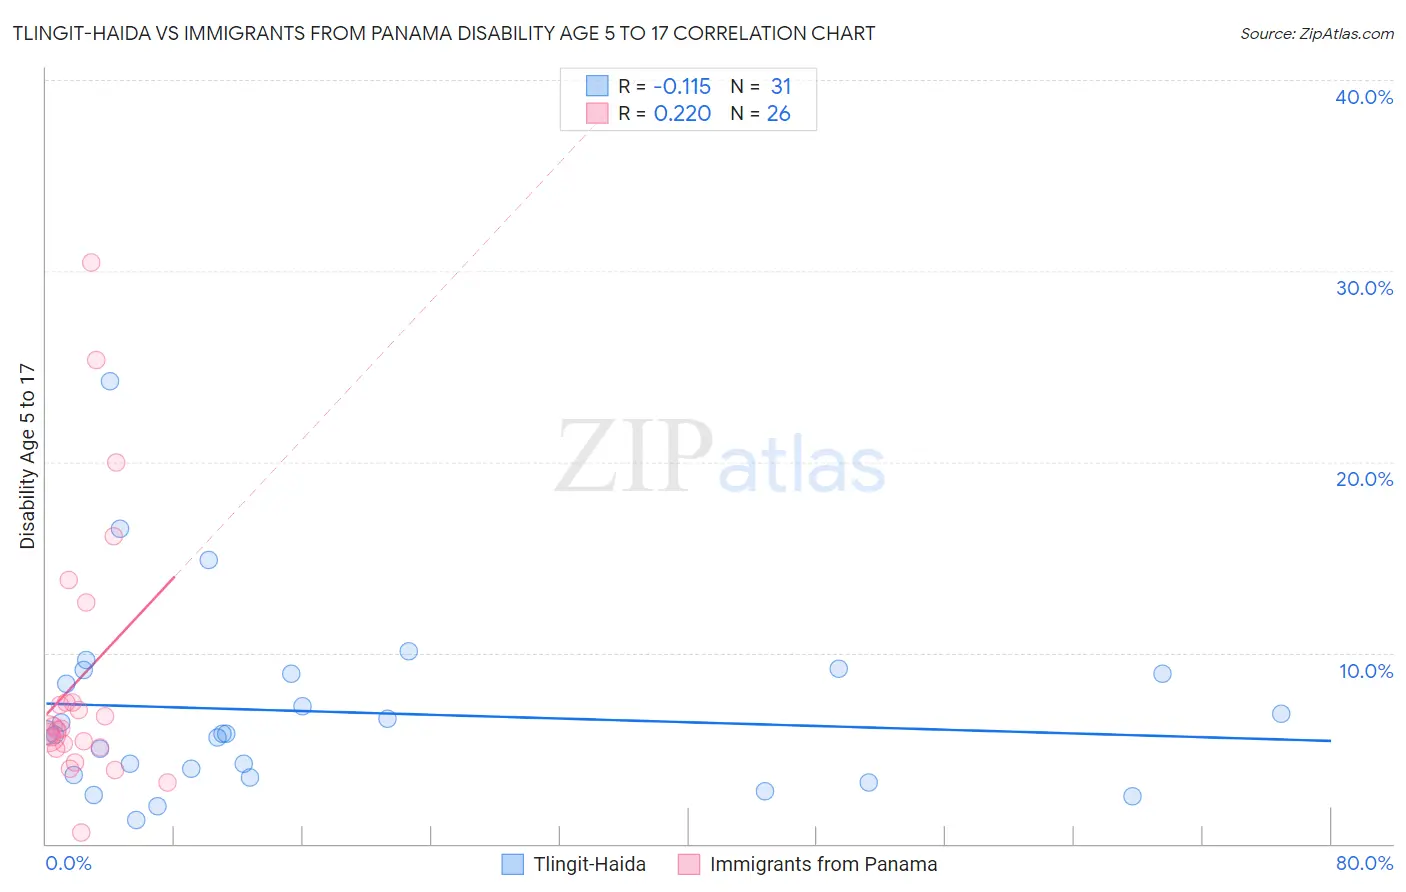The width and height of the screenshot is (1406, 892).
Task: Click the 40.0% y-axis label
Action: [1364, 97]
